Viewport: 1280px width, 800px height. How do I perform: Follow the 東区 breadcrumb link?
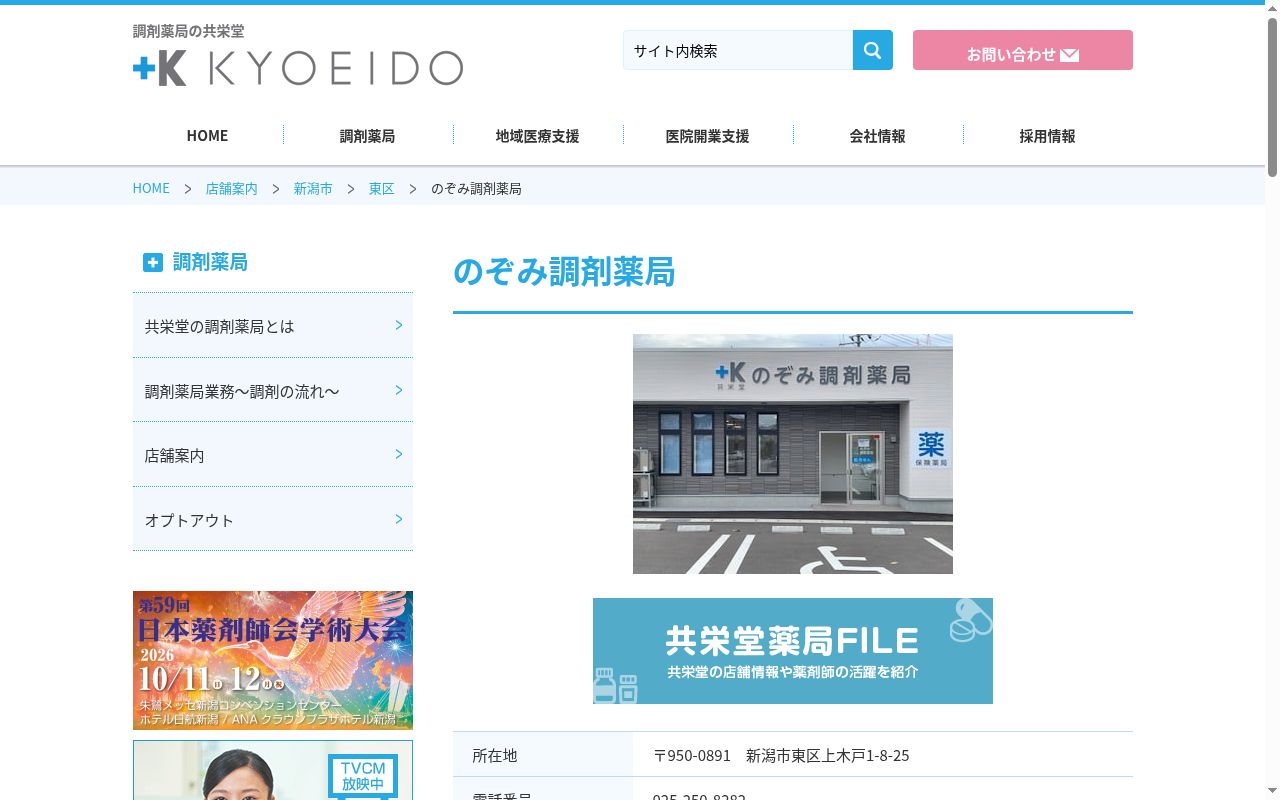point(381,188)
